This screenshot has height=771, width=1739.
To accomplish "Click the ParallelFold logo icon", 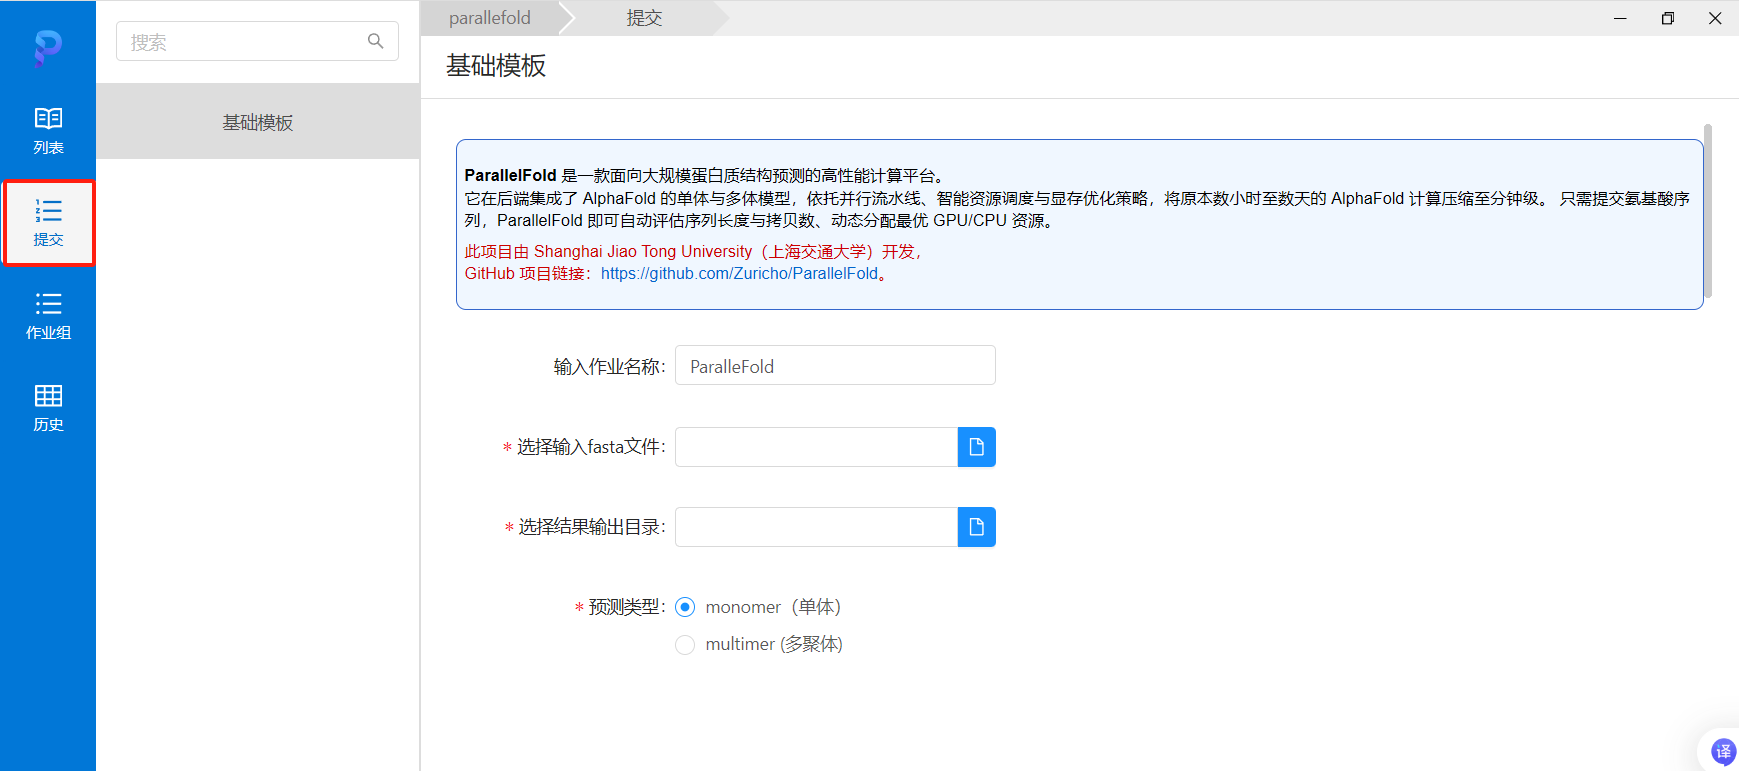I will click(48, 47).
